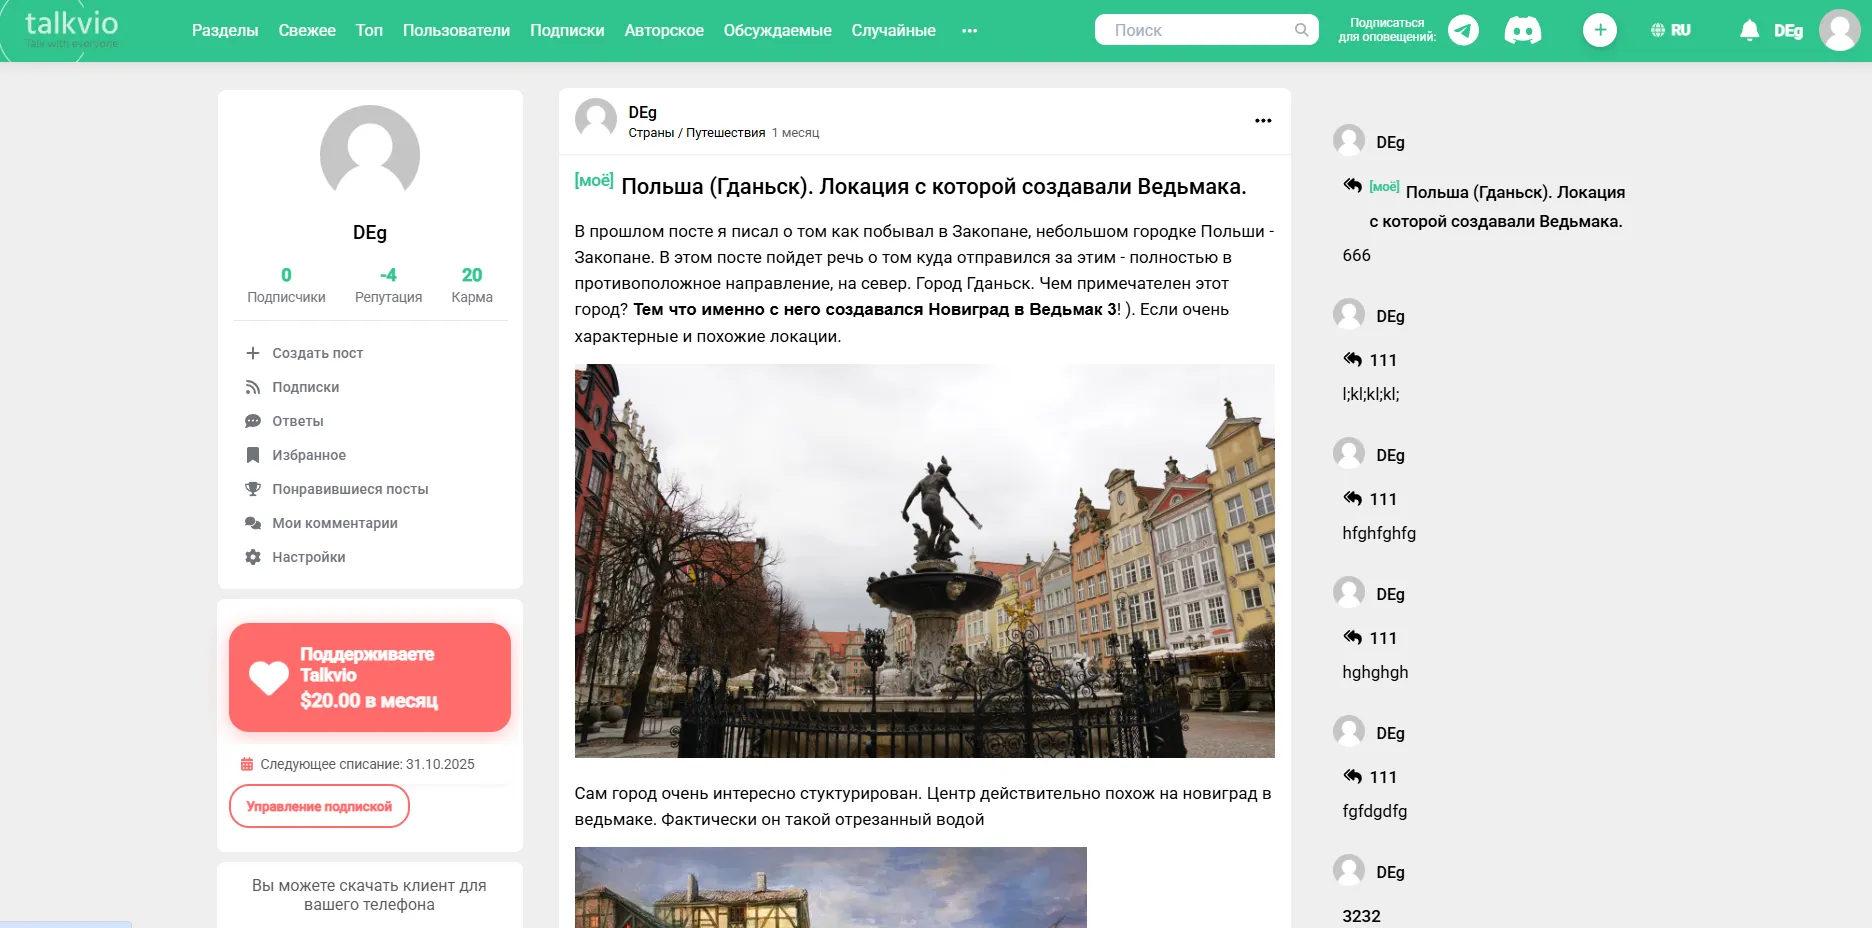Click the RSS icon beside Подписки
1872x928 pixels.
(253, 387)
